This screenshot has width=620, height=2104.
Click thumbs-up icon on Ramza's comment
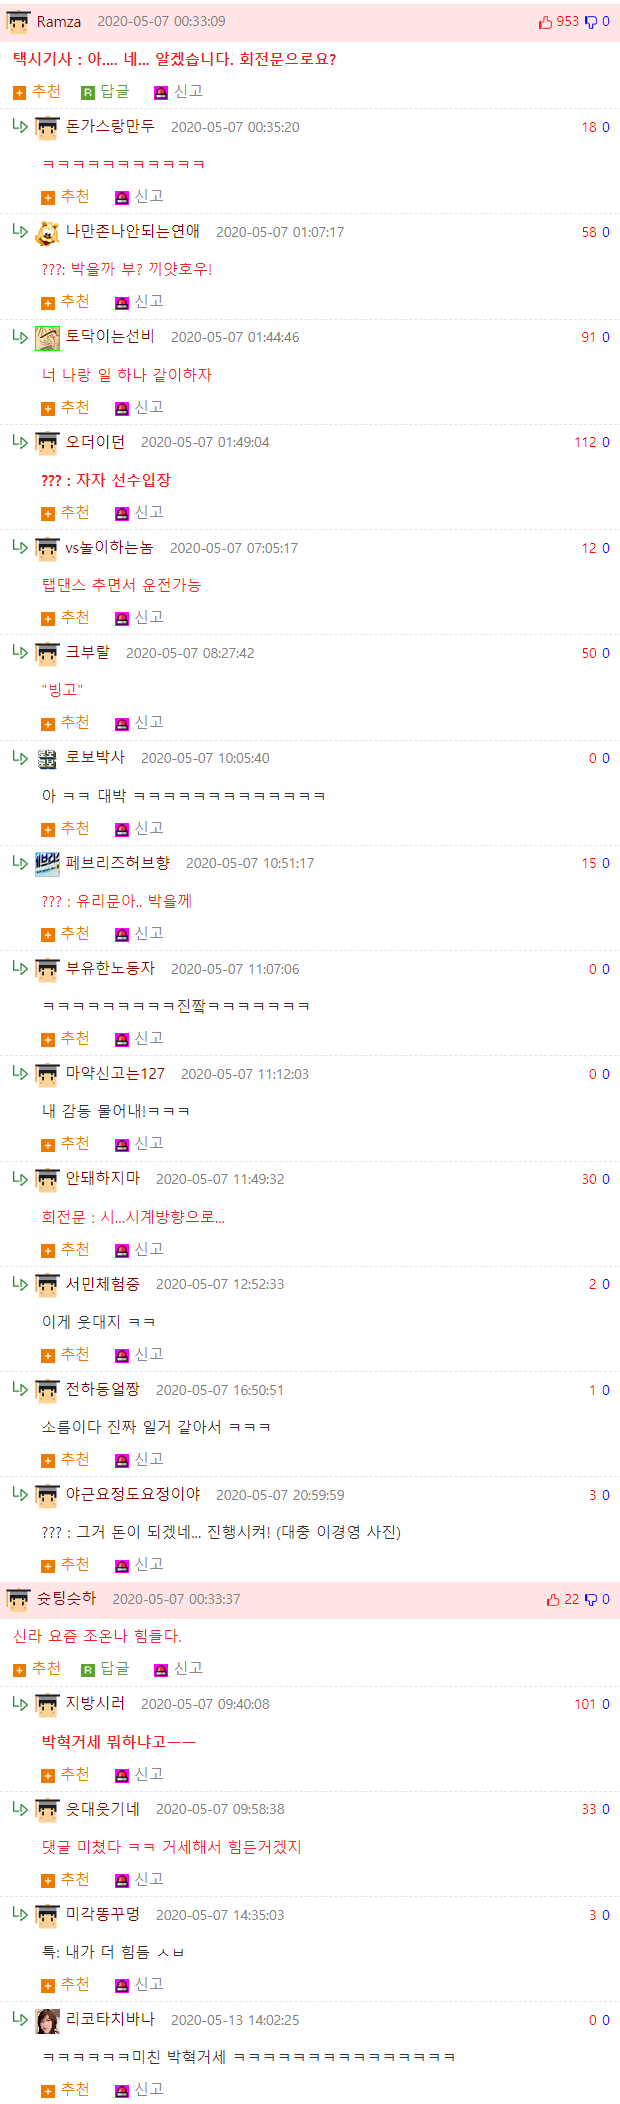click(x=545, y=22)
